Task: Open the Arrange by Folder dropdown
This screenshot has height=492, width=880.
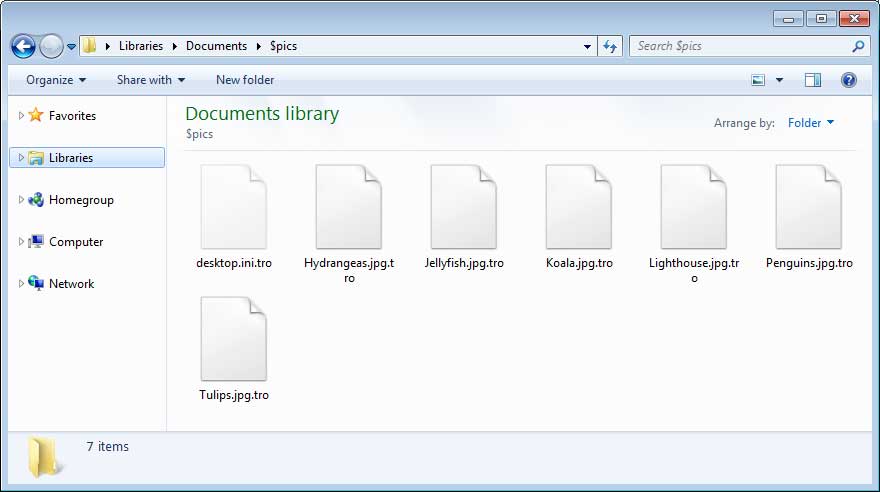Action: click(810, 123)
